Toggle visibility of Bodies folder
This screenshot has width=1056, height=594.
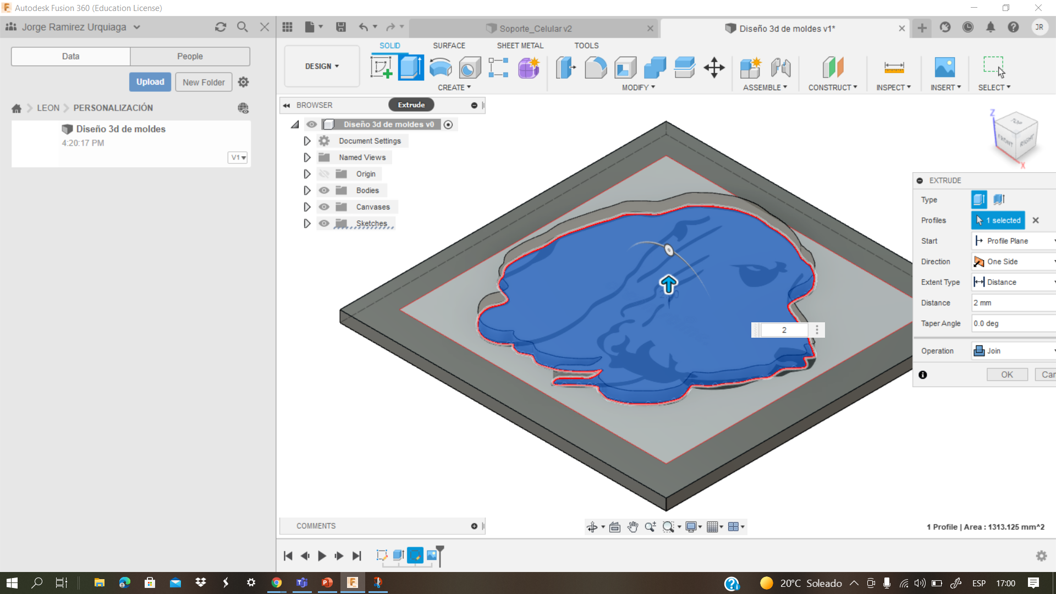click(324, 191)
